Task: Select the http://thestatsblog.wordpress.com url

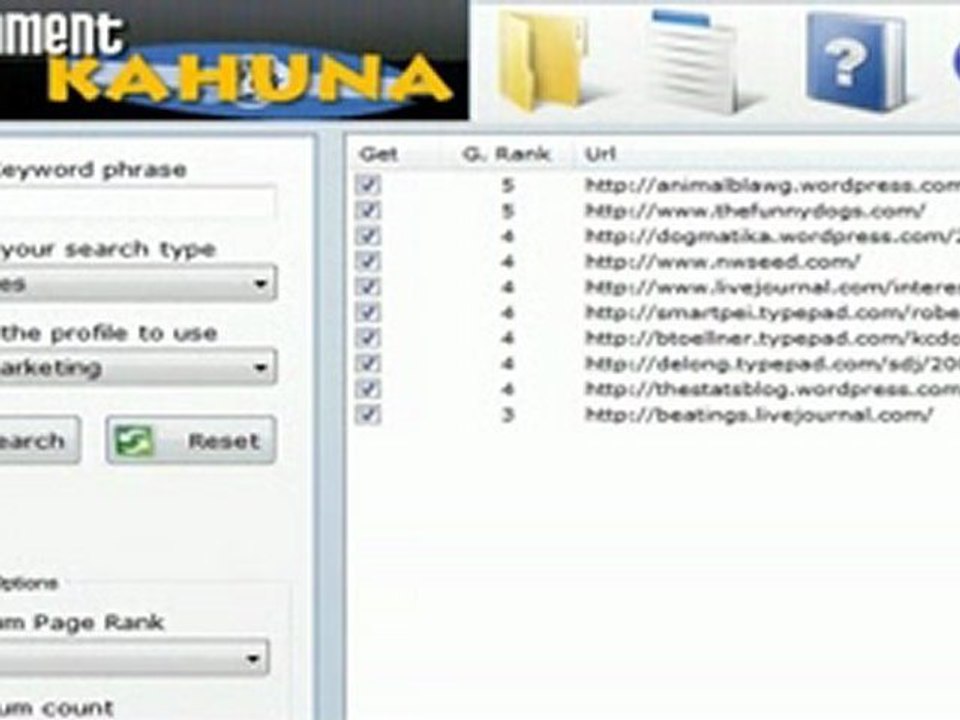Action: (773, 389)
